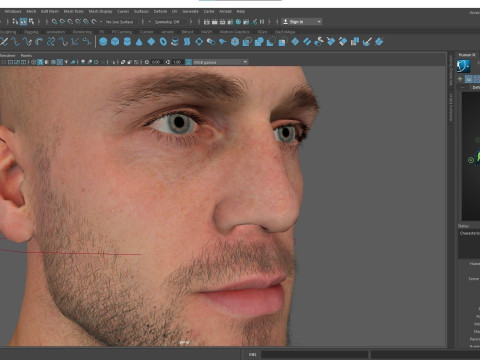The height and width of the screenshot is (360, 480).
Task: Switch to the Animation shelf tab
Action: point(56,32)
